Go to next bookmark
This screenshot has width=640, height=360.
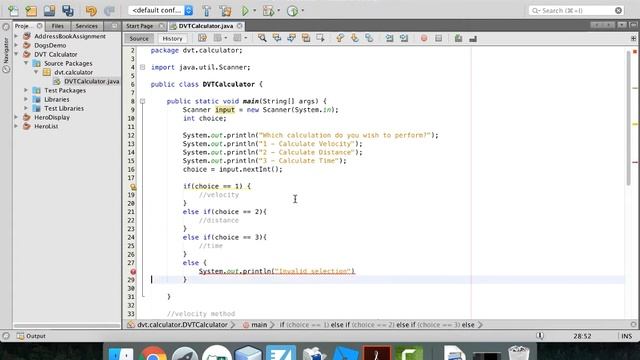click(x=354, y=38)
